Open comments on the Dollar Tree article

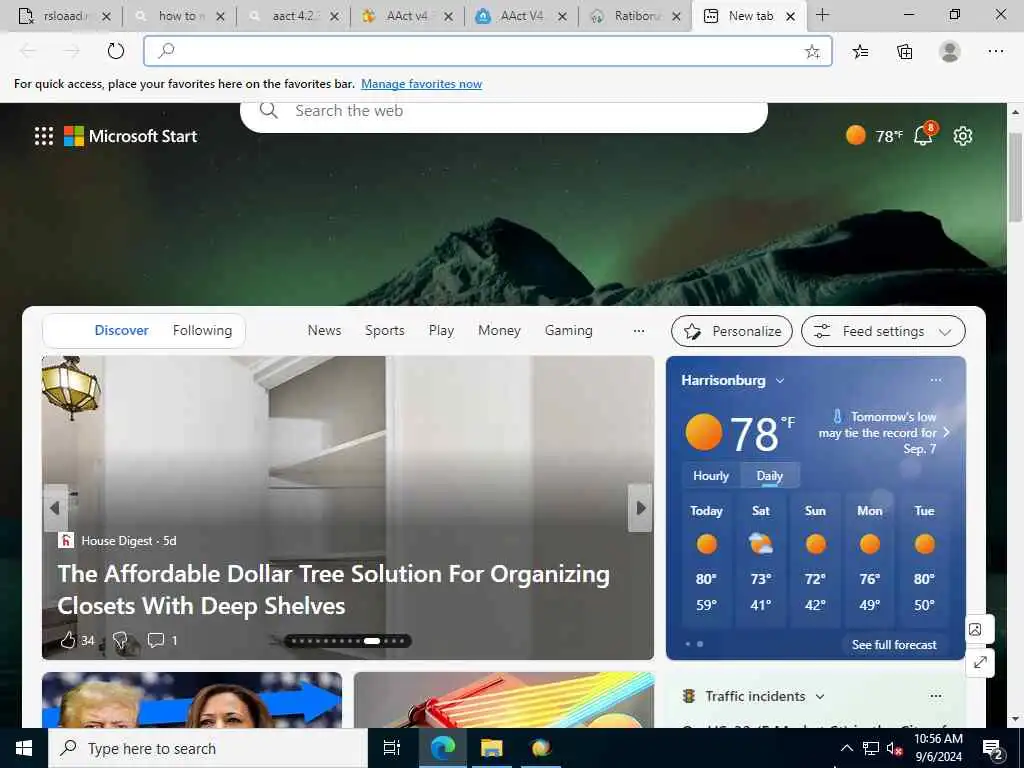pos(162,640)
